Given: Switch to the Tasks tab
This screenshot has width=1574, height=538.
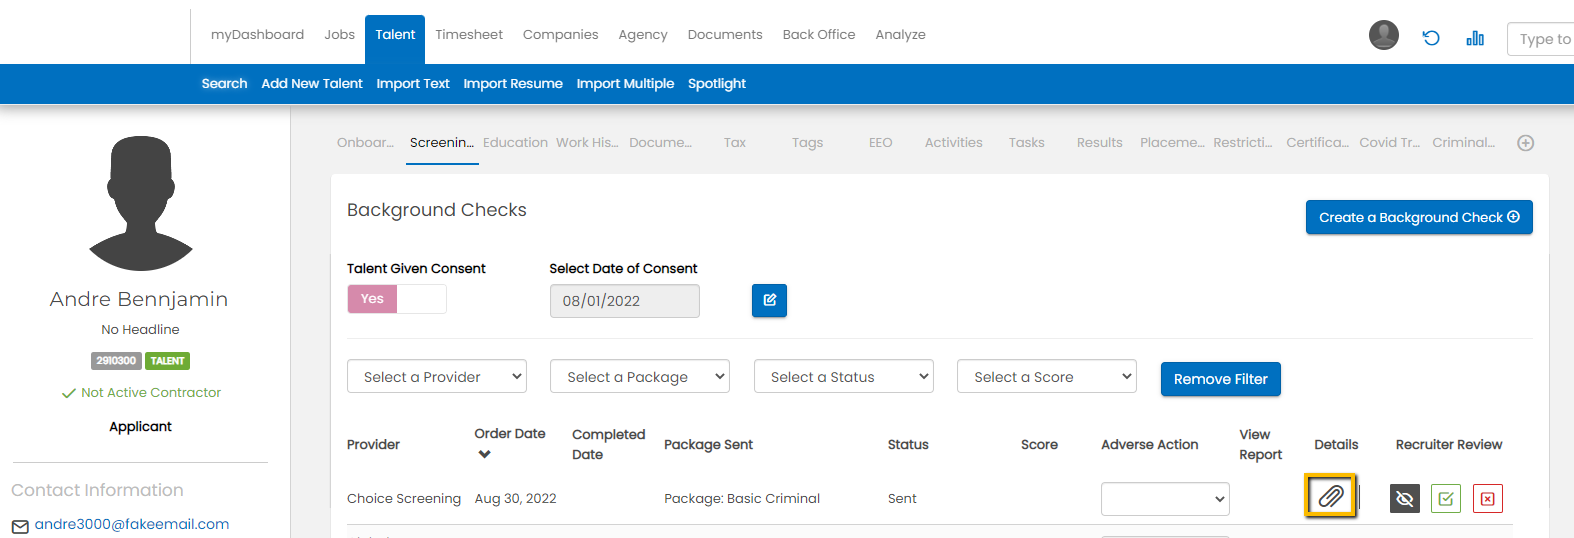Looking at the screenshot, I should [1027, 143].
